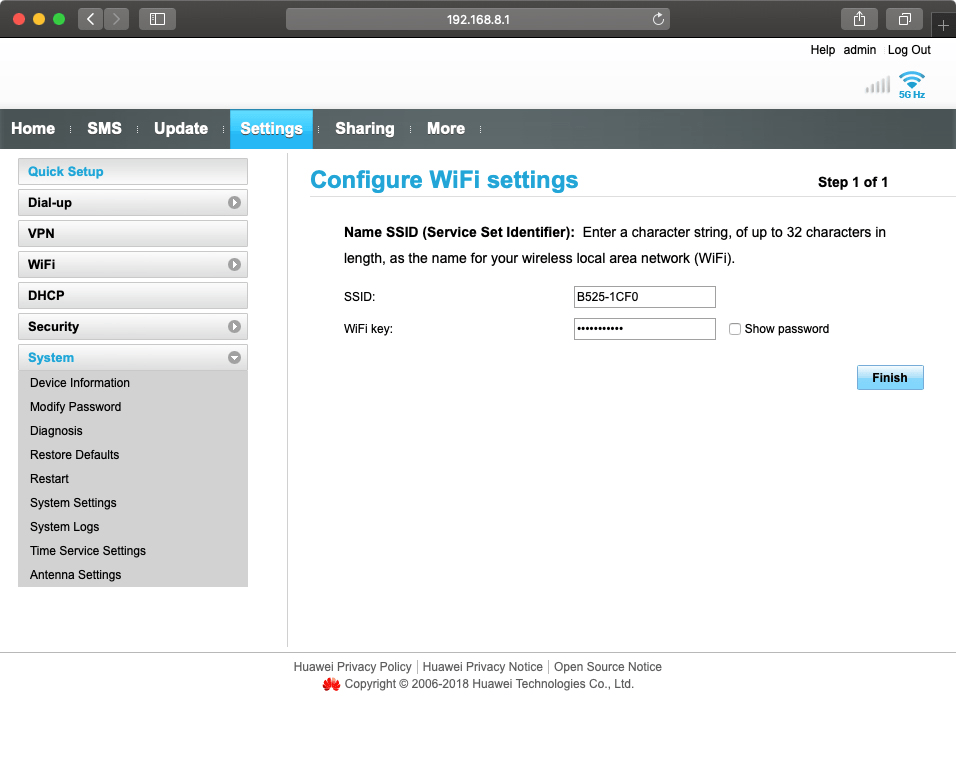Click the Safari share icon
This screenshot has width=956, height=777.
[859, 19]
